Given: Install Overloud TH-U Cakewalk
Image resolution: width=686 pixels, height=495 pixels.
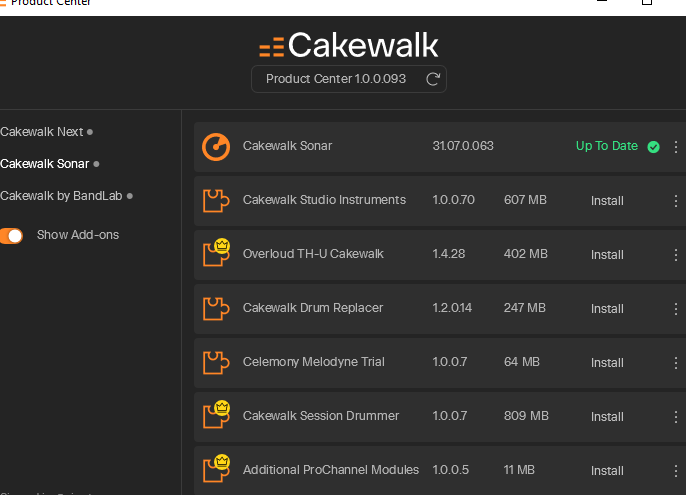Looking at the screenshot, I should click(607, 255).
